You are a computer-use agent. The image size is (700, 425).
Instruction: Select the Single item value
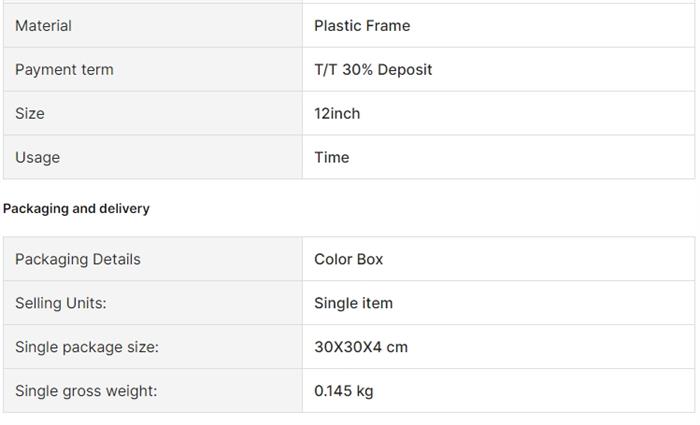click(354, 303)
